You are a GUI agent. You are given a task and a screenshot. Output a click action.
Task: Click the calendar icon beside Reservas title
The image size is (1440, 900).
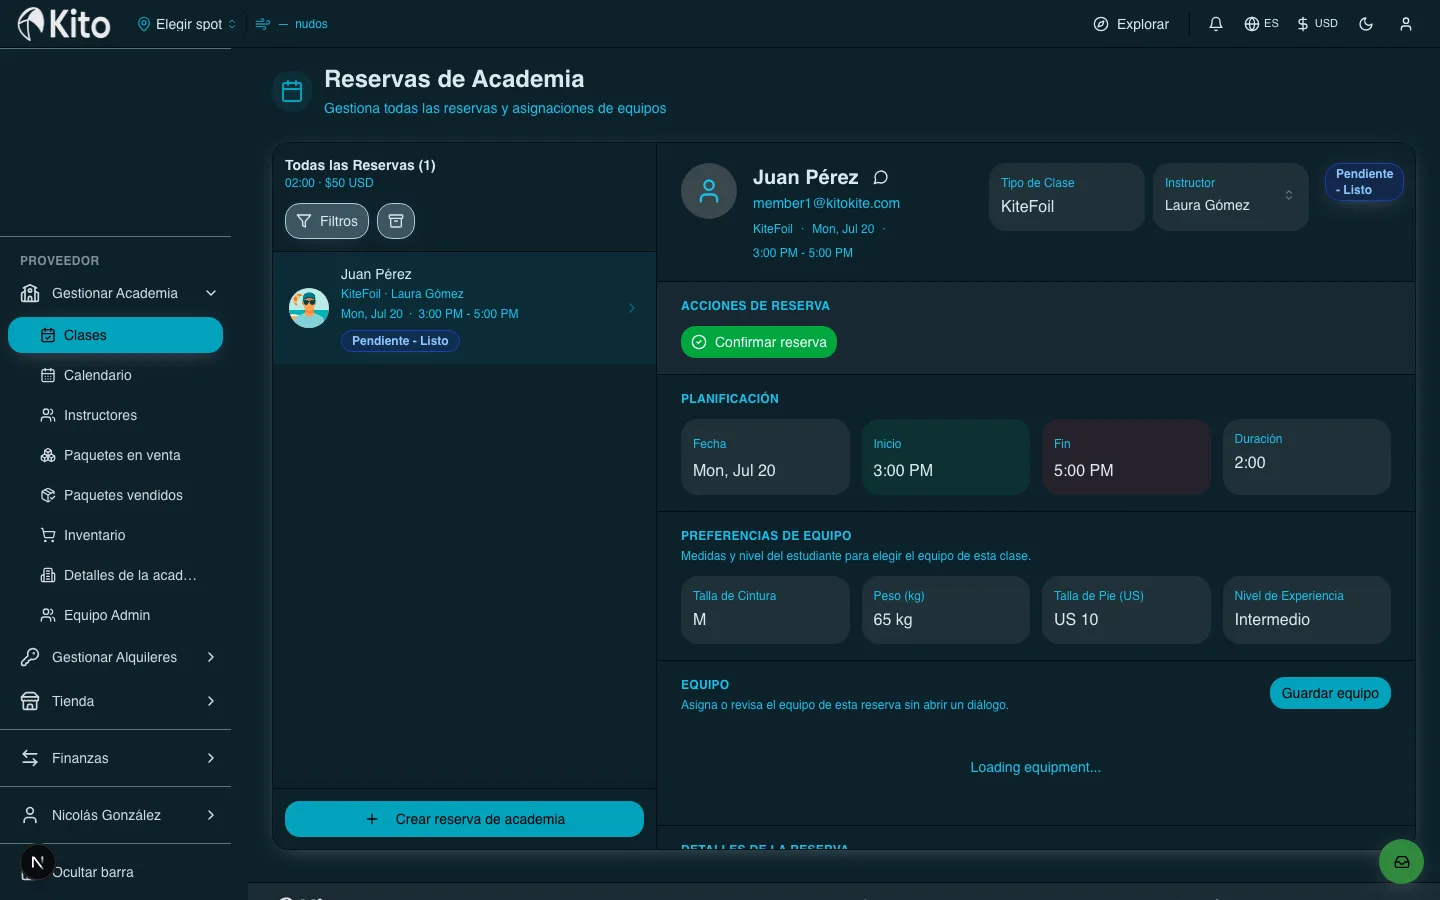292,91
